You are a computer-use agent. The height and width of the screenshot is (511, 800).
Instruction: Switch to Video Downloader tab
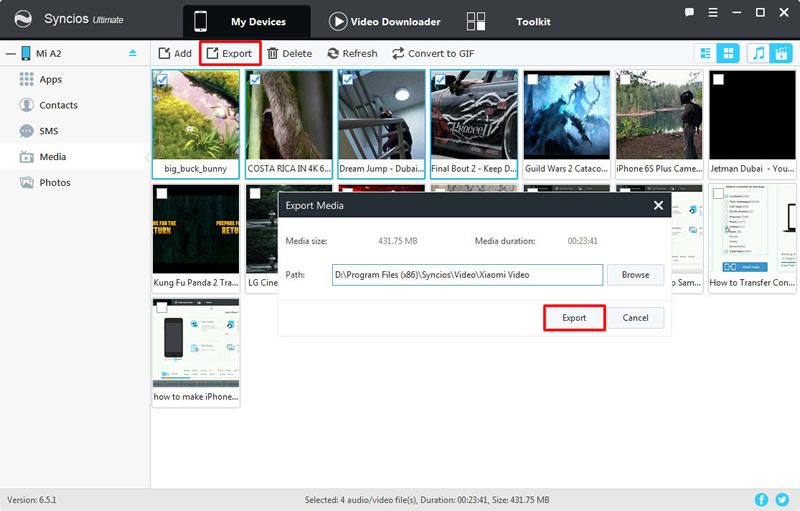pos(385,21)
